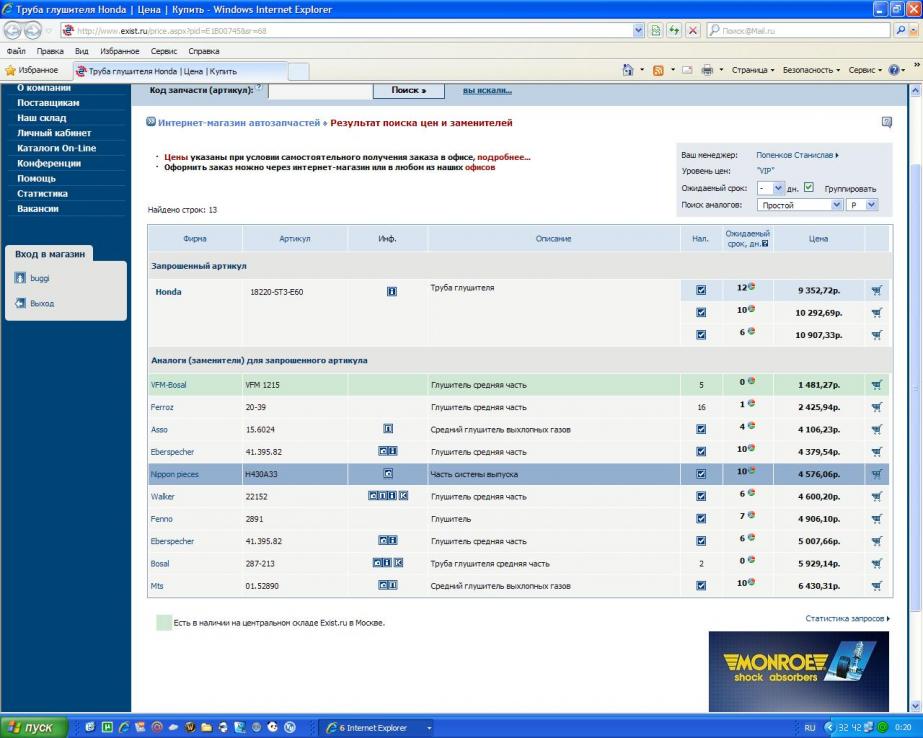Open the Статистика запросов link
This screenshot has height=738, width=923.
point(847,619)
